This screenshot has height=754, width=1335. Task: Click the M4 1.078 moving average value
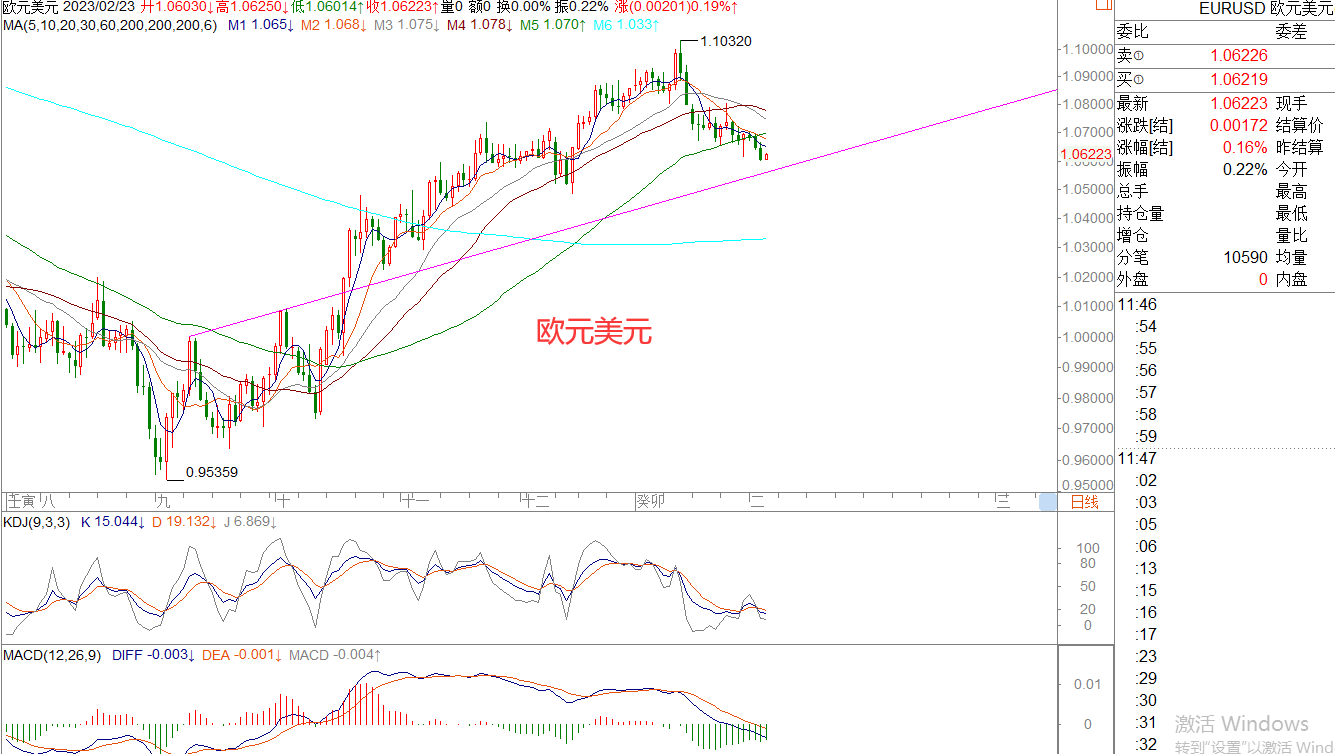click(479, 24)
